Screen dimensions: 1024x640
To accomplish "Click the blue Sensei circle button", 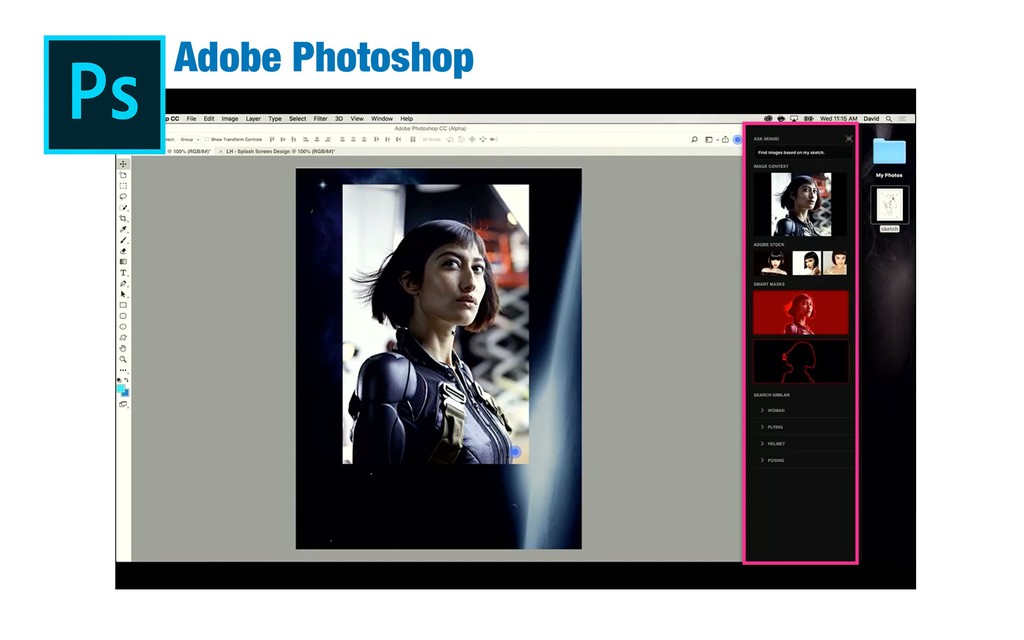I will (737, 139).
